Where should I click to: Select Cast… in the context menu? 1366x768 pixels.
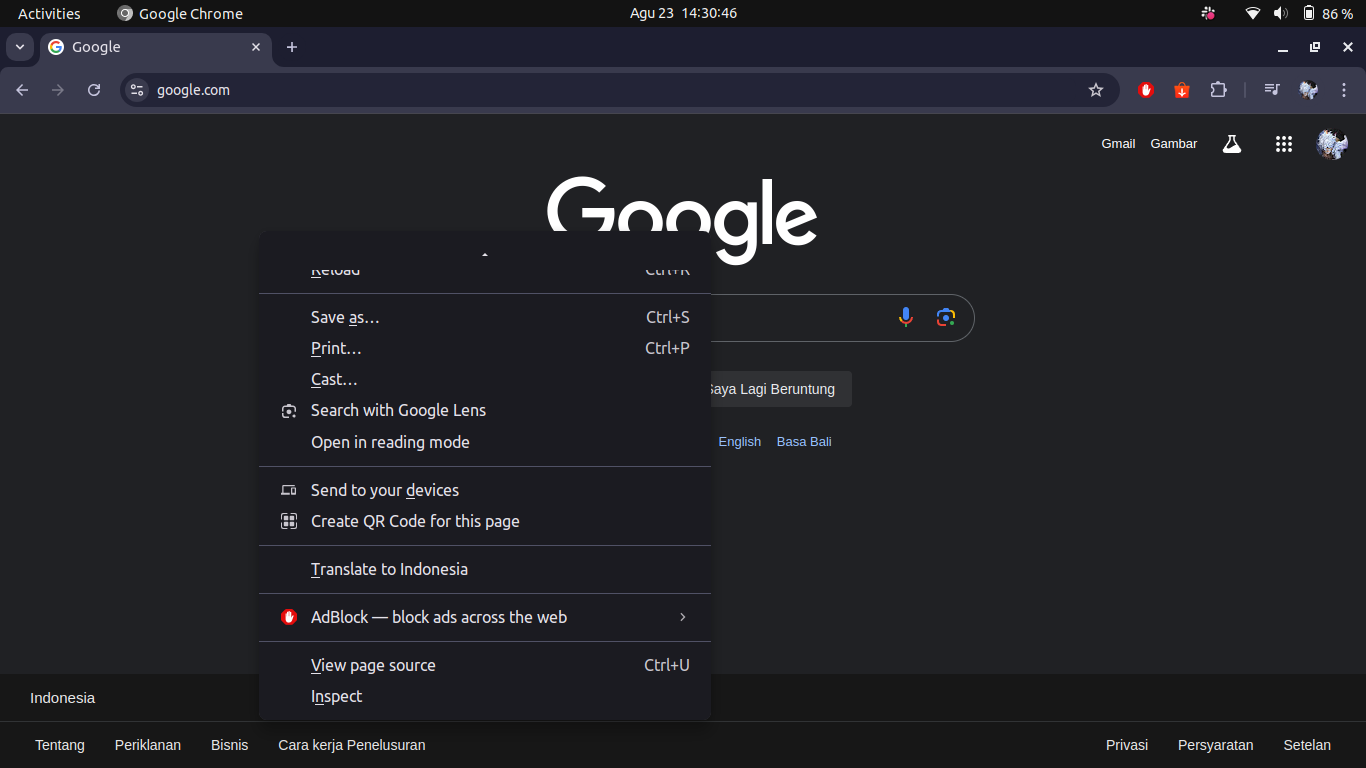point(485,379)
